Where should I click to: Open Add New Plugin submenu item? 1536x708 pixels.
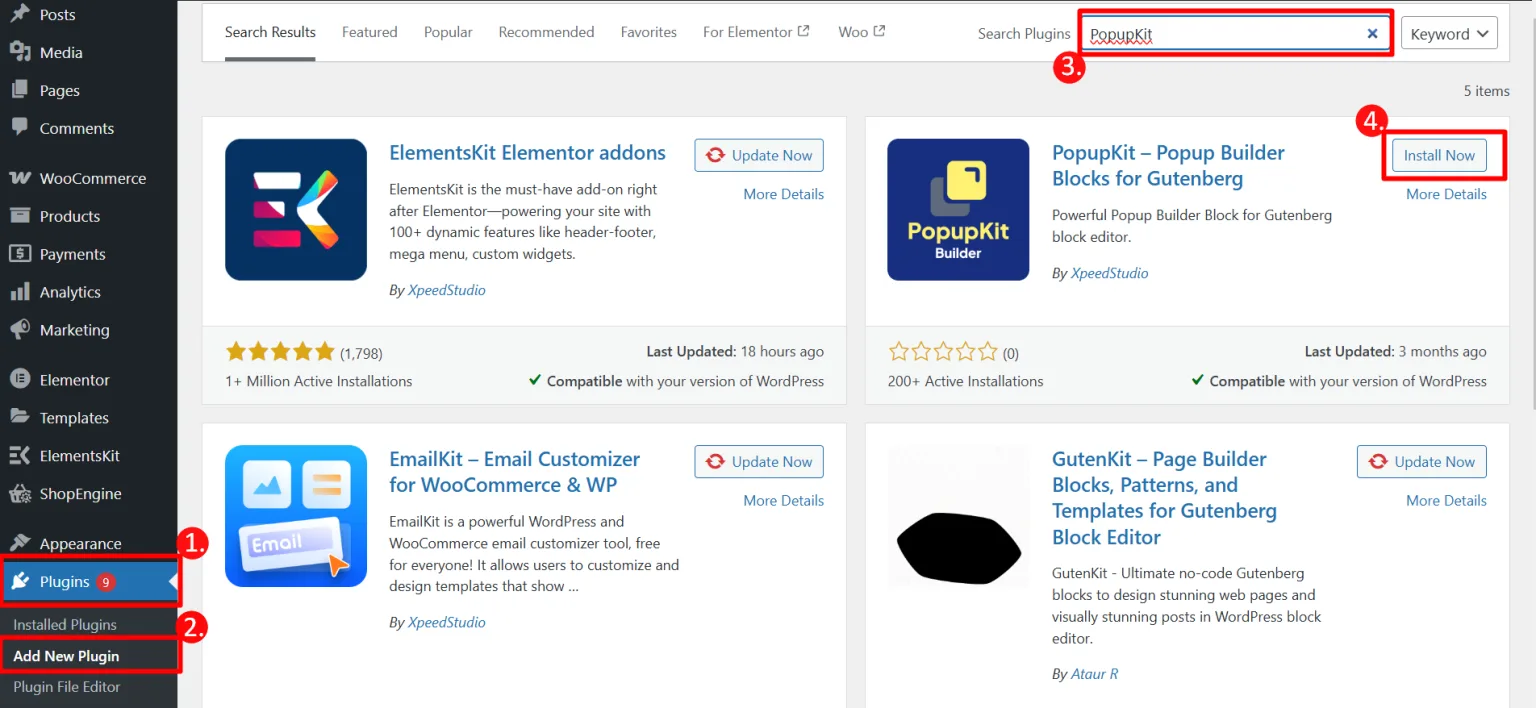(x=66, y=656)
